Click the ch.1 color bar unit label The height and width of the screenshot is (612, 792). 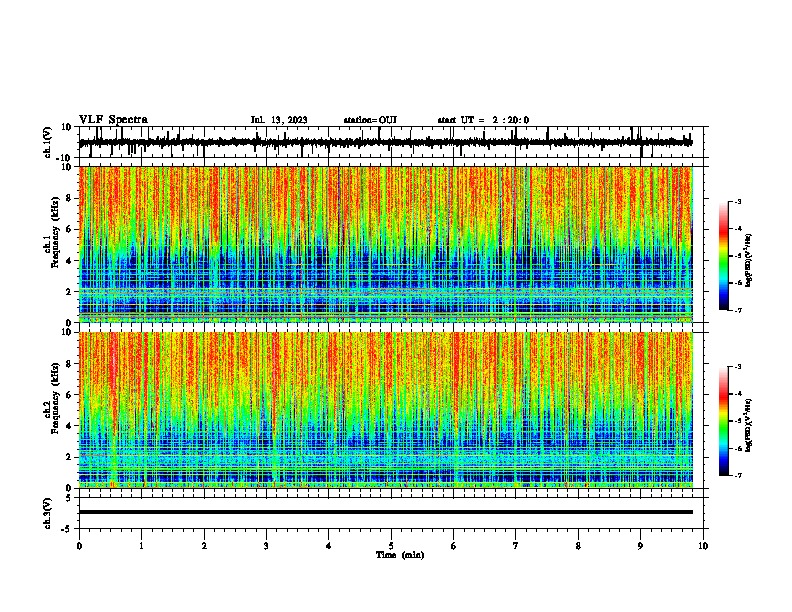pyautogui.click(x=749, y=261)
